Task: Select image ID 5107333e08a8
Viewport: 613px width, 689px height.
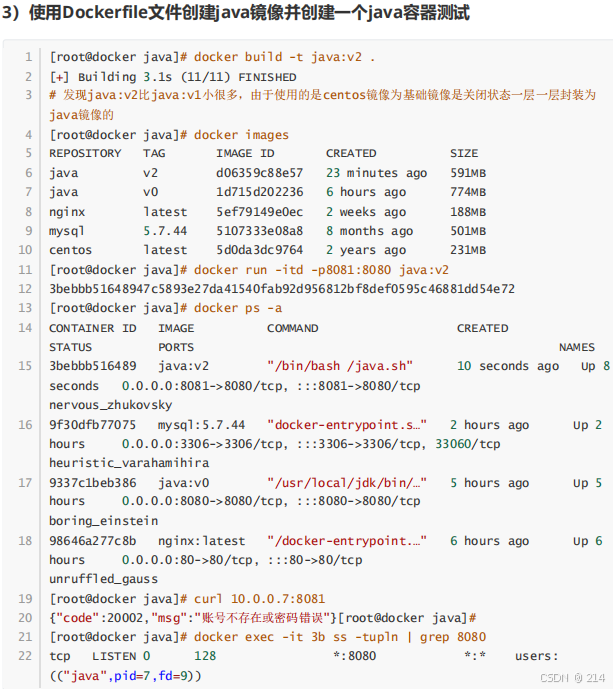Action: tap(259, 231)
